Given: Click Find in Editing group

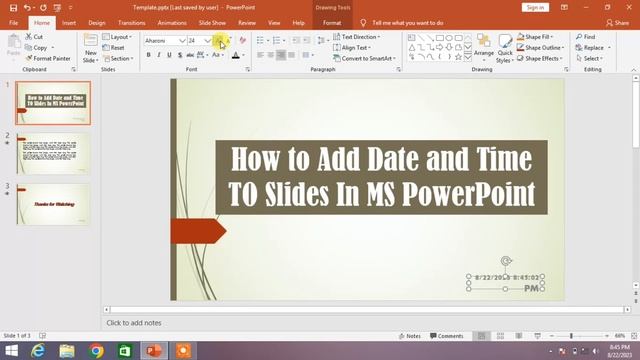Looking at the screenshot, I should pyautogui.click(x=586, y=37).
